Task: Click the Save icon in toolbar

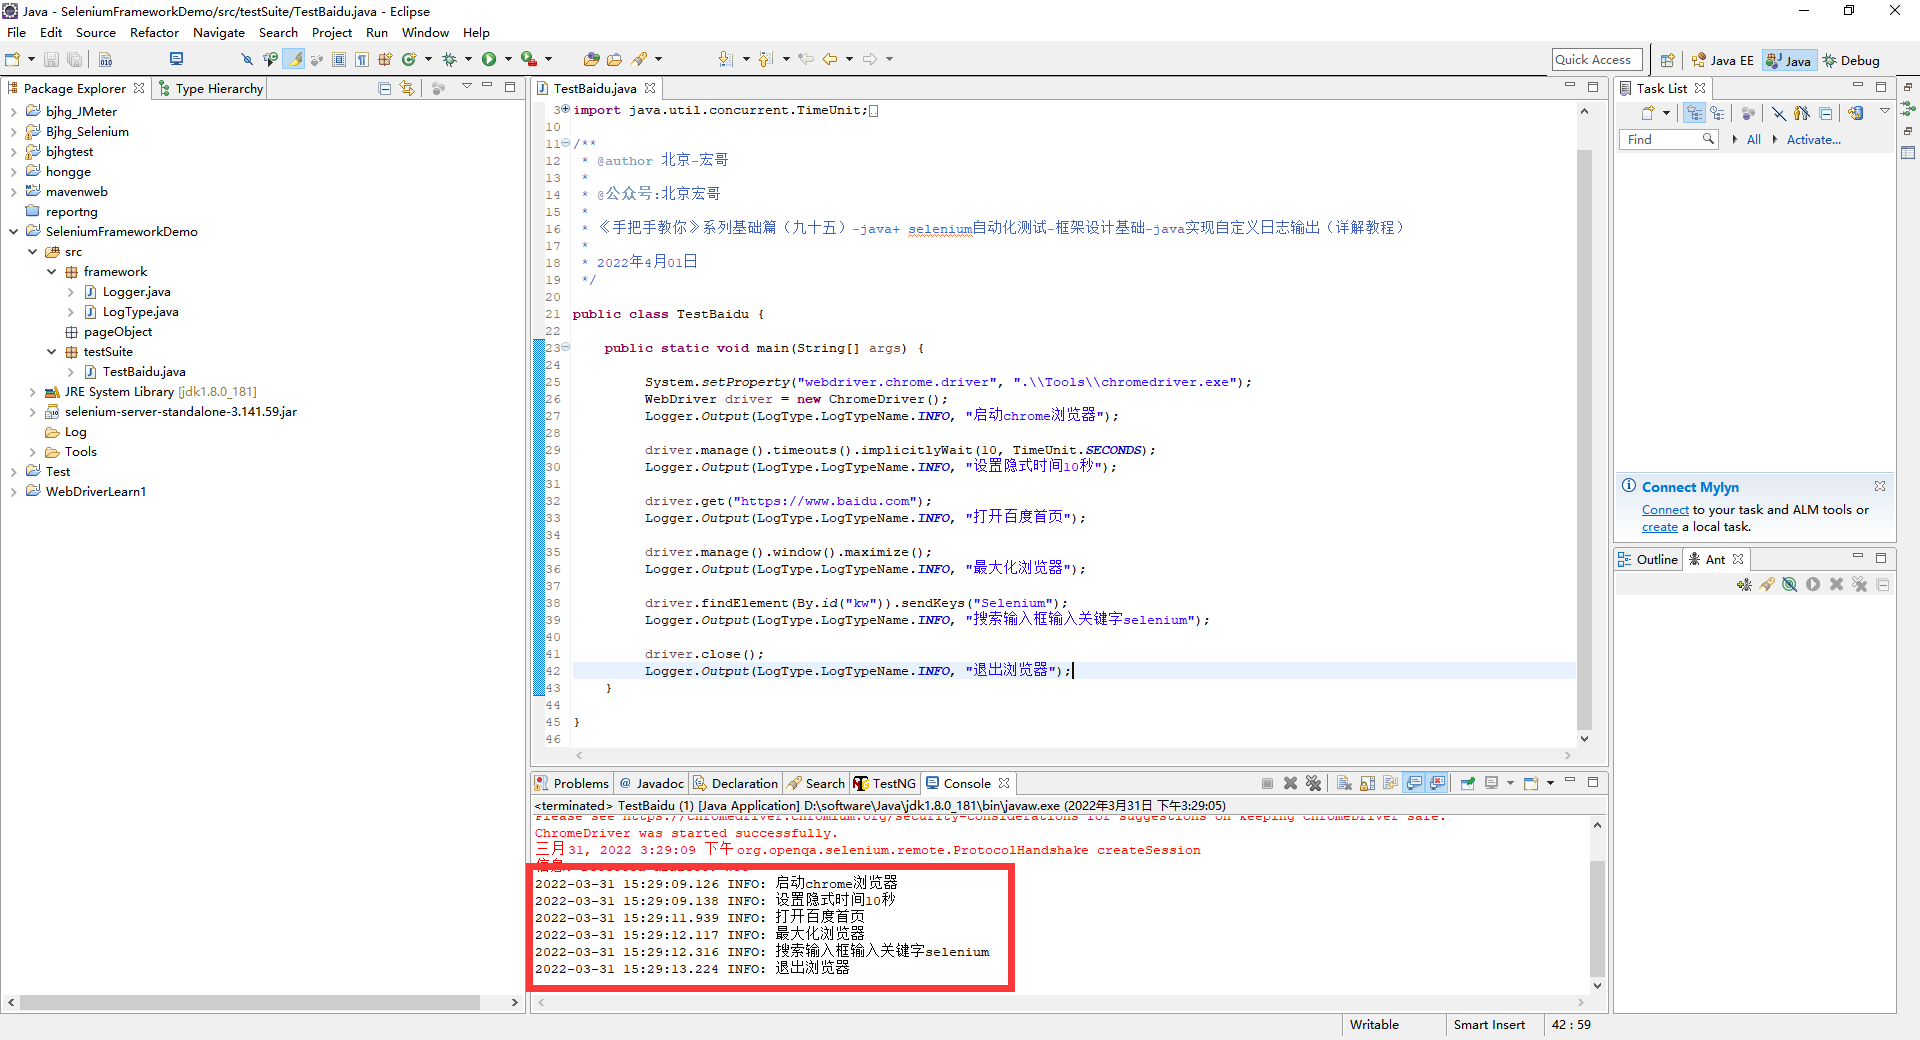Action: [51, 60]
